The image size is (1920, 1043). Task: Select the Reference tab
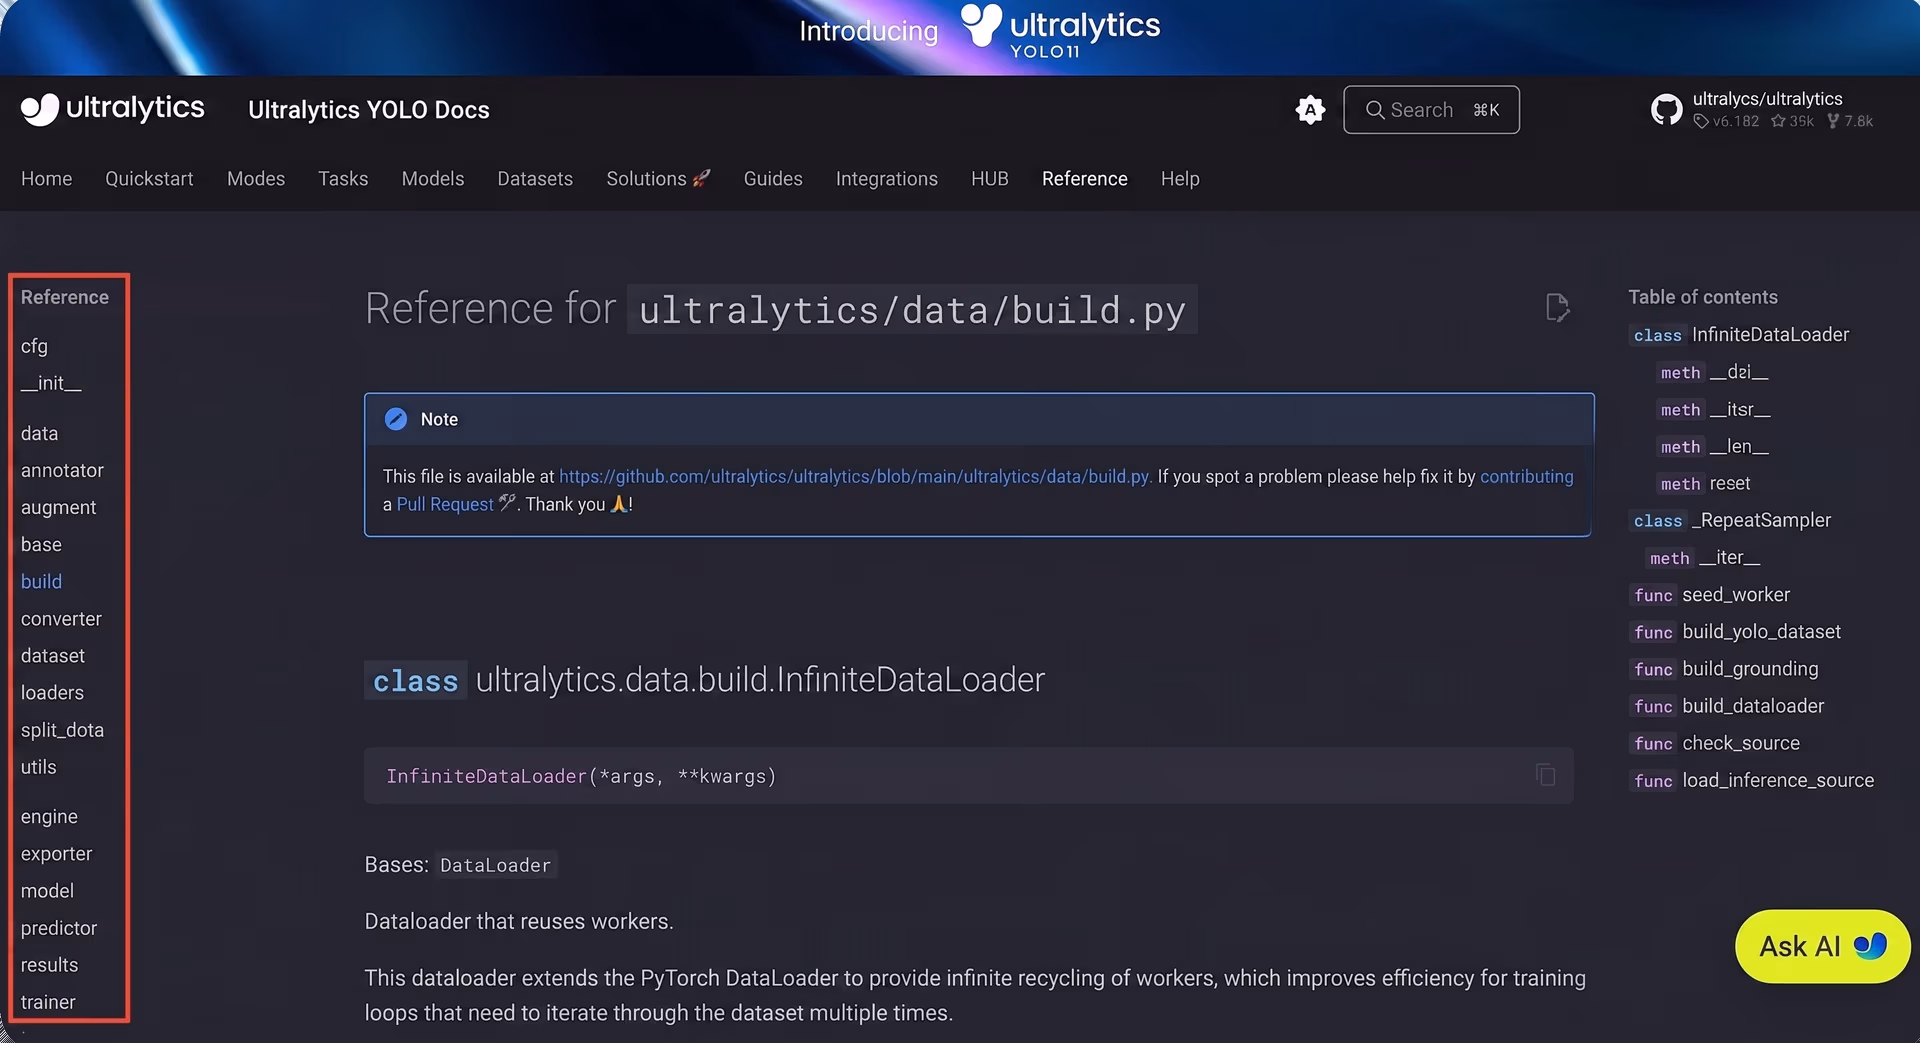(1085, 178)
